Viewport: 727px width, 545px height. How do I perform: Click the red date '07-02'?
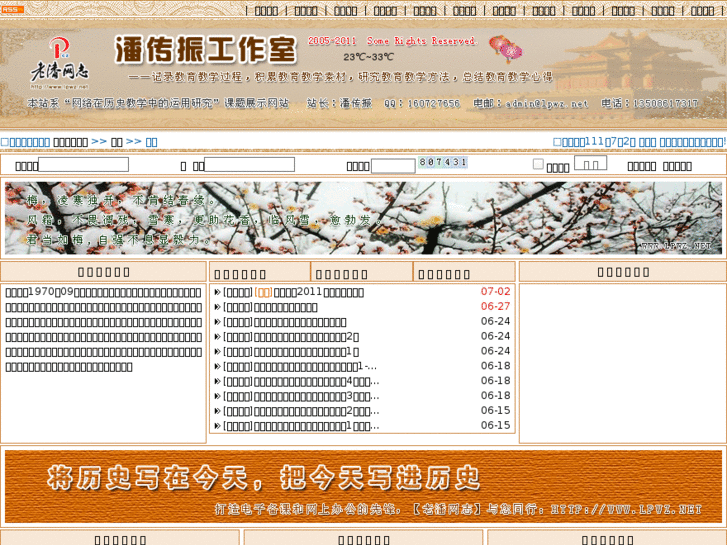(495, 291)
